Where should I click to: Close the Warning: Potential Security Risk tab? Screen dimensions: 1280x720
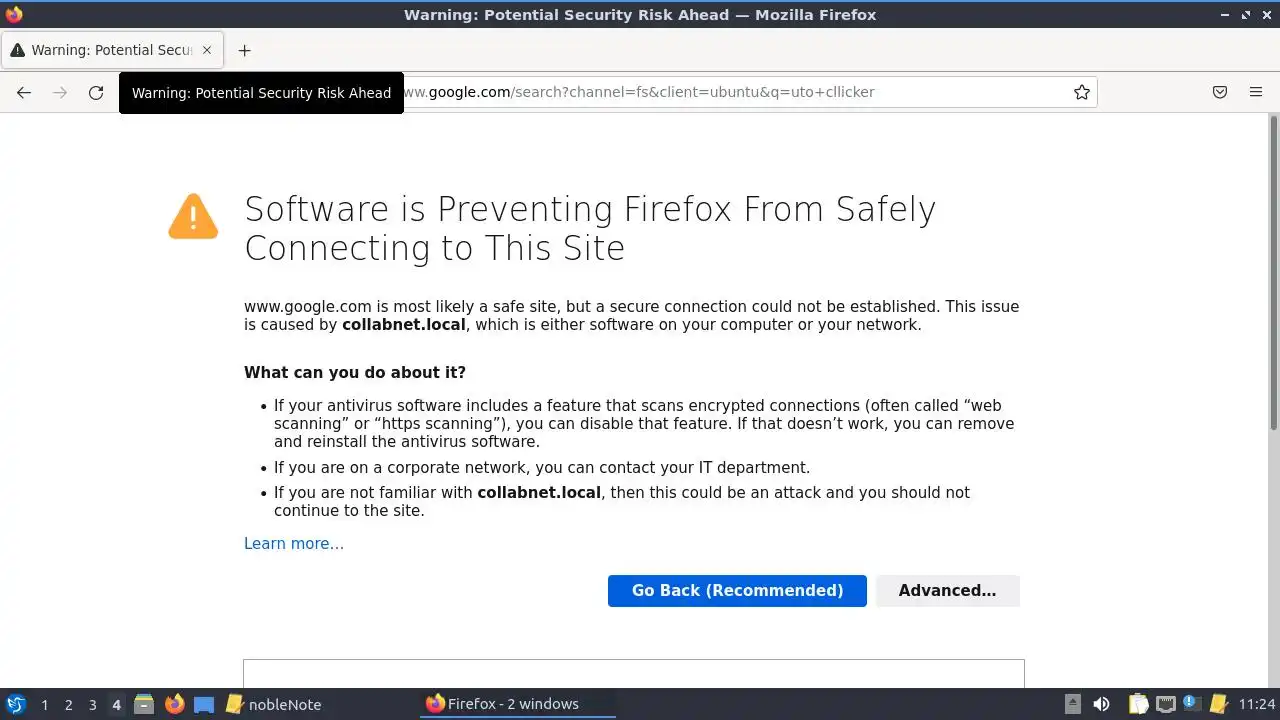click(207, 50)
